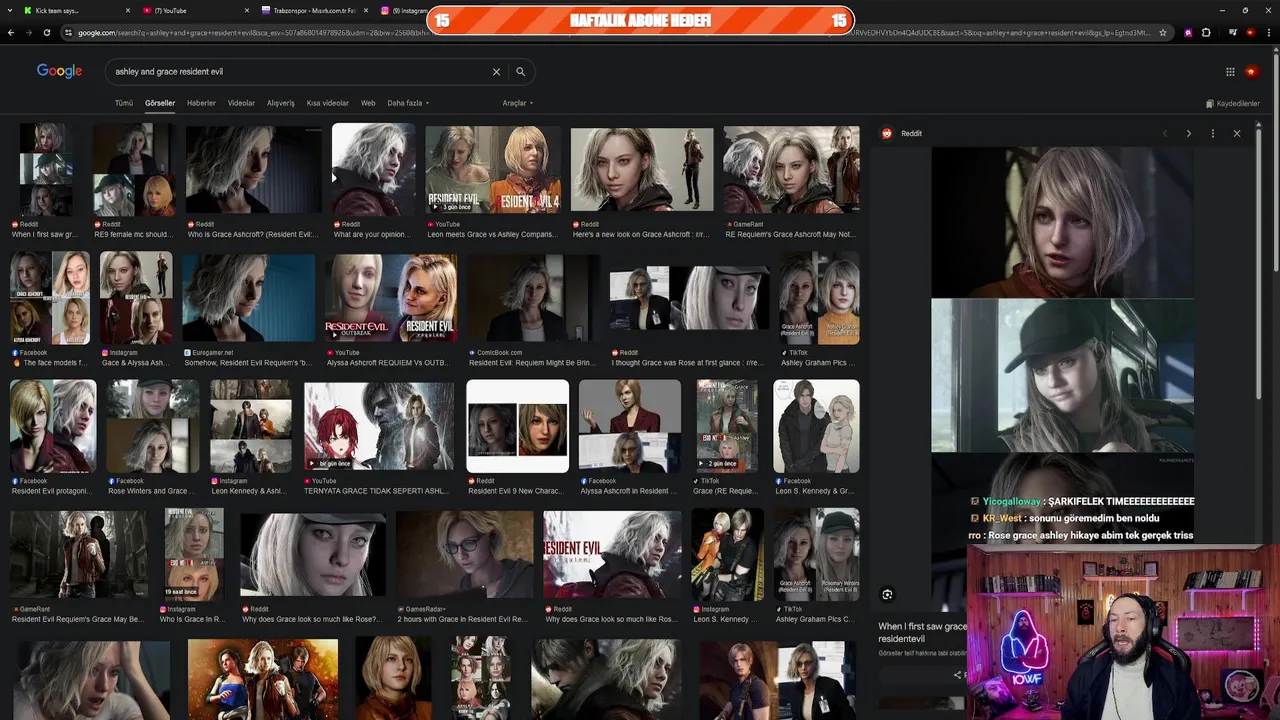Click the Google logo

coord(59,71)
